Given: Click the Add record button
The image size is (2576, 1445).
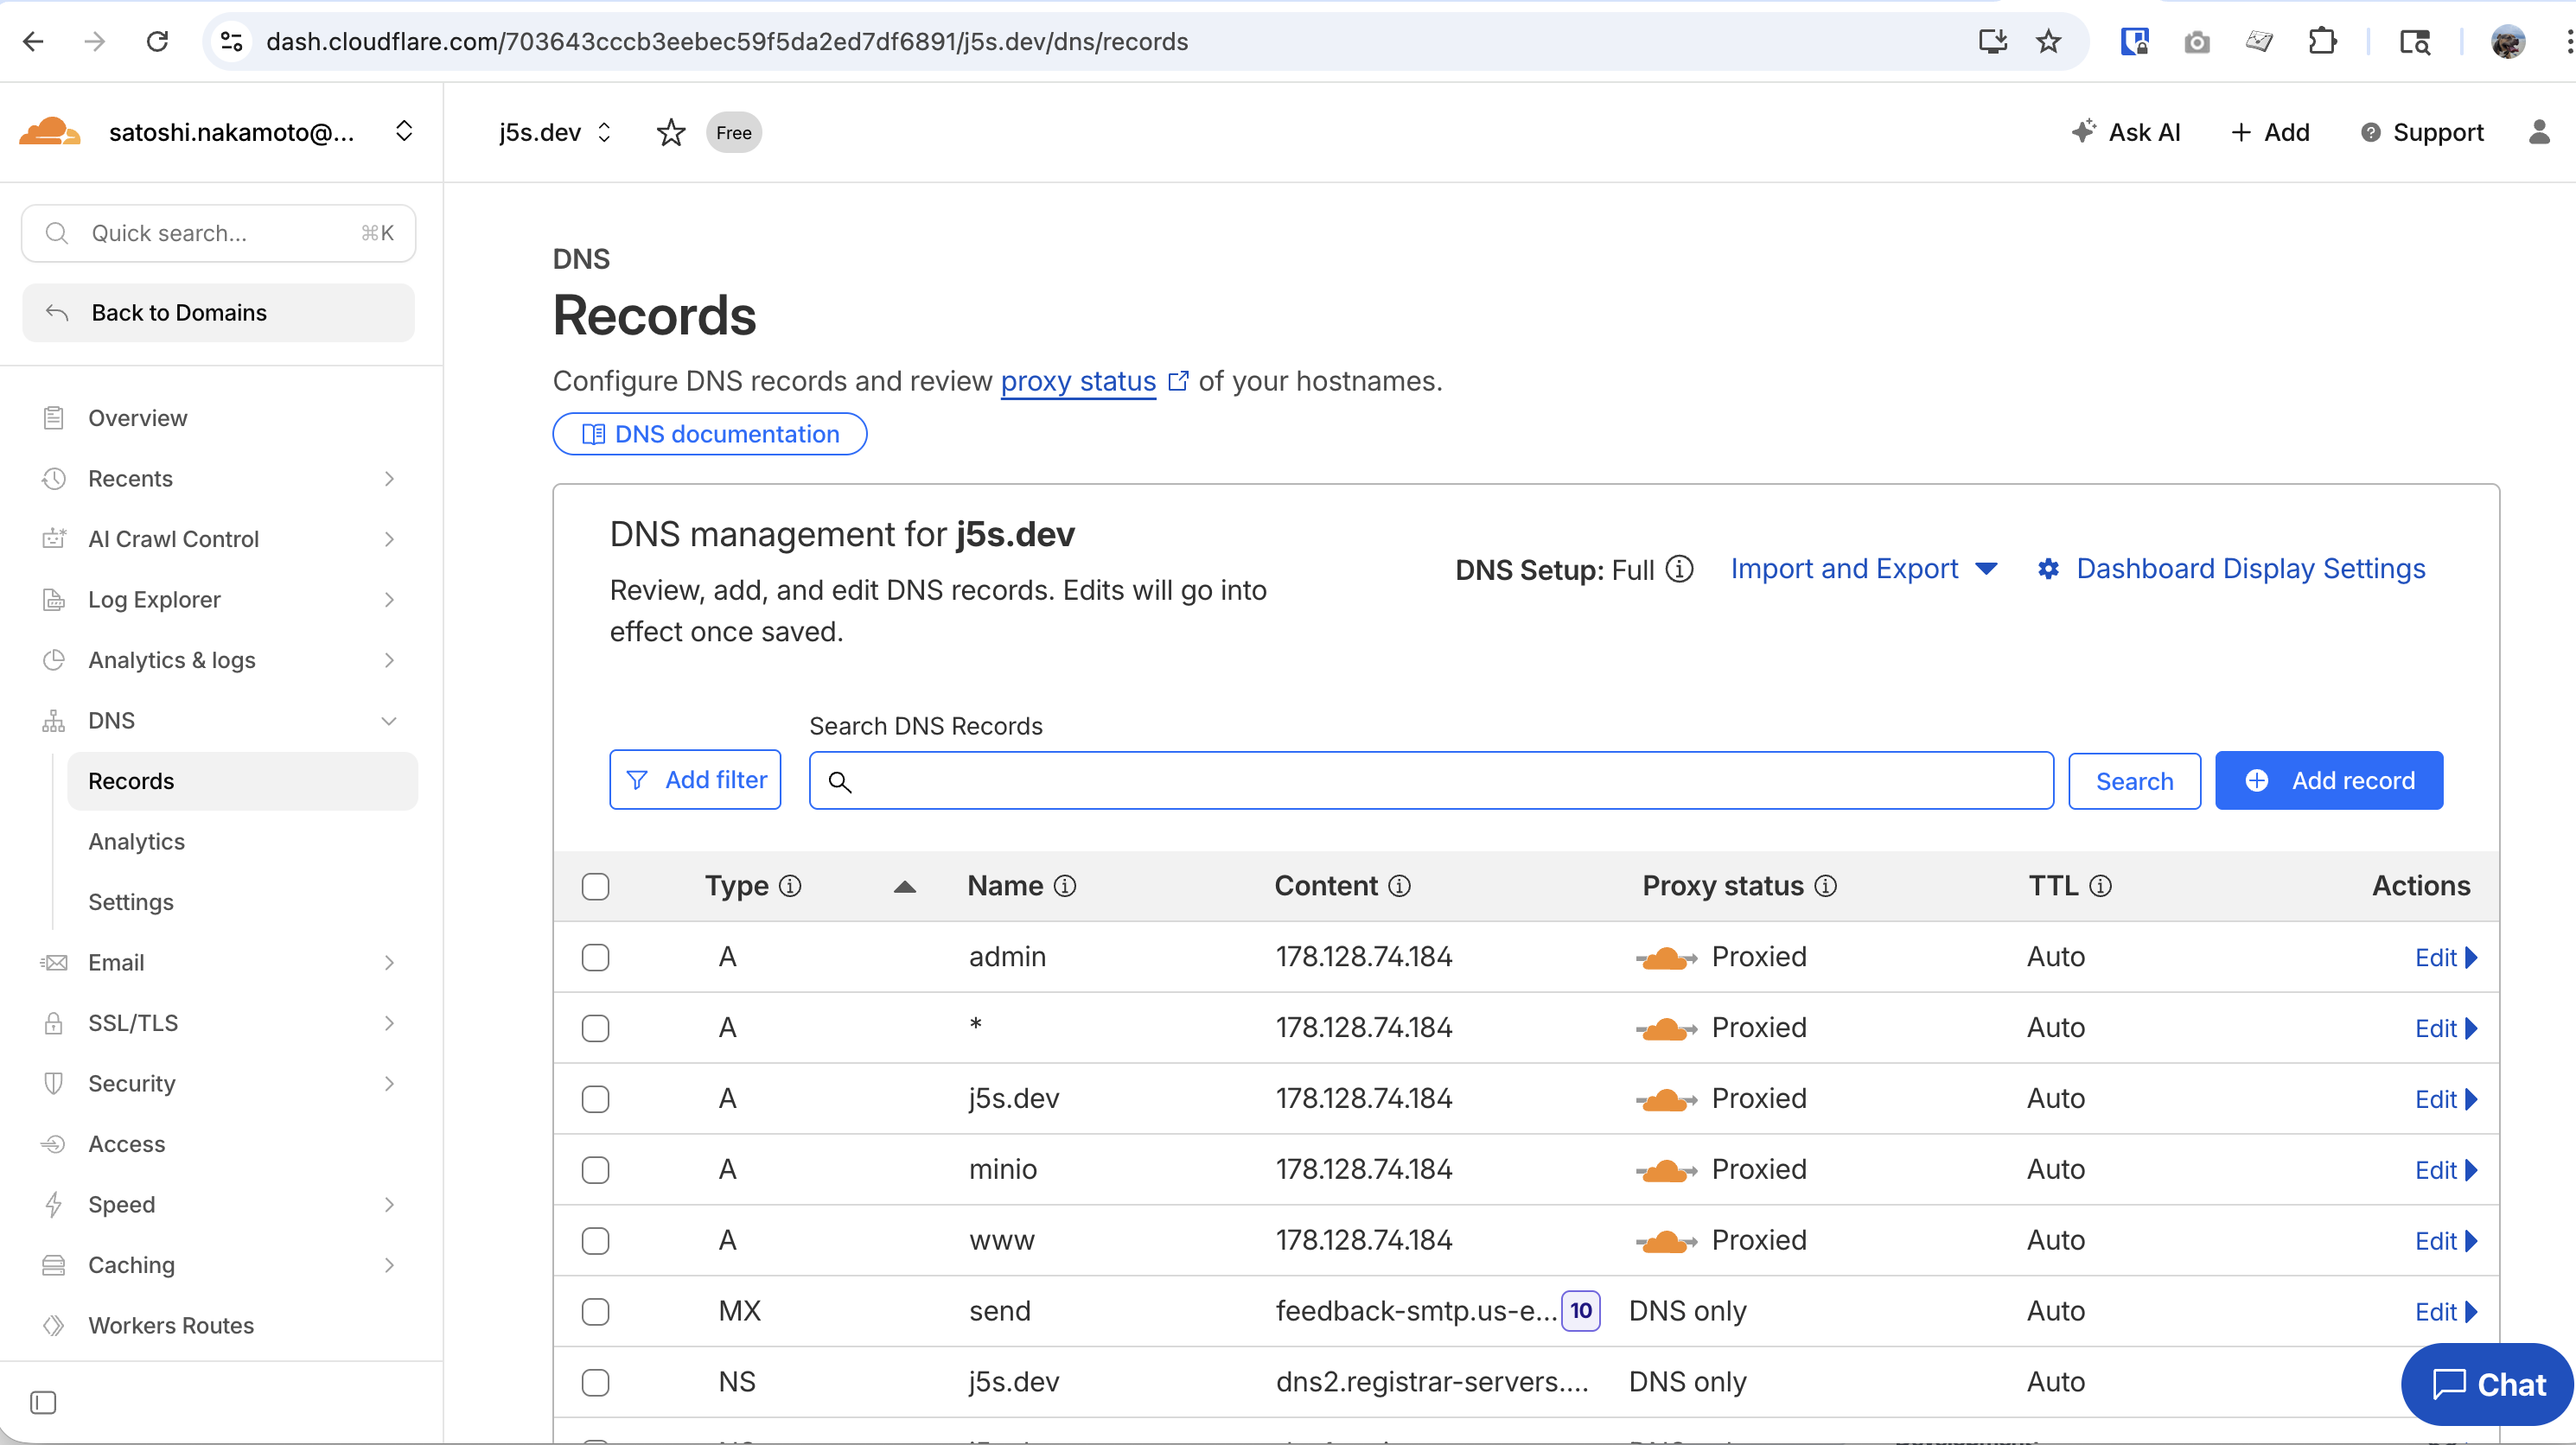Looking at the screenshot, I should click(2328, 780).
